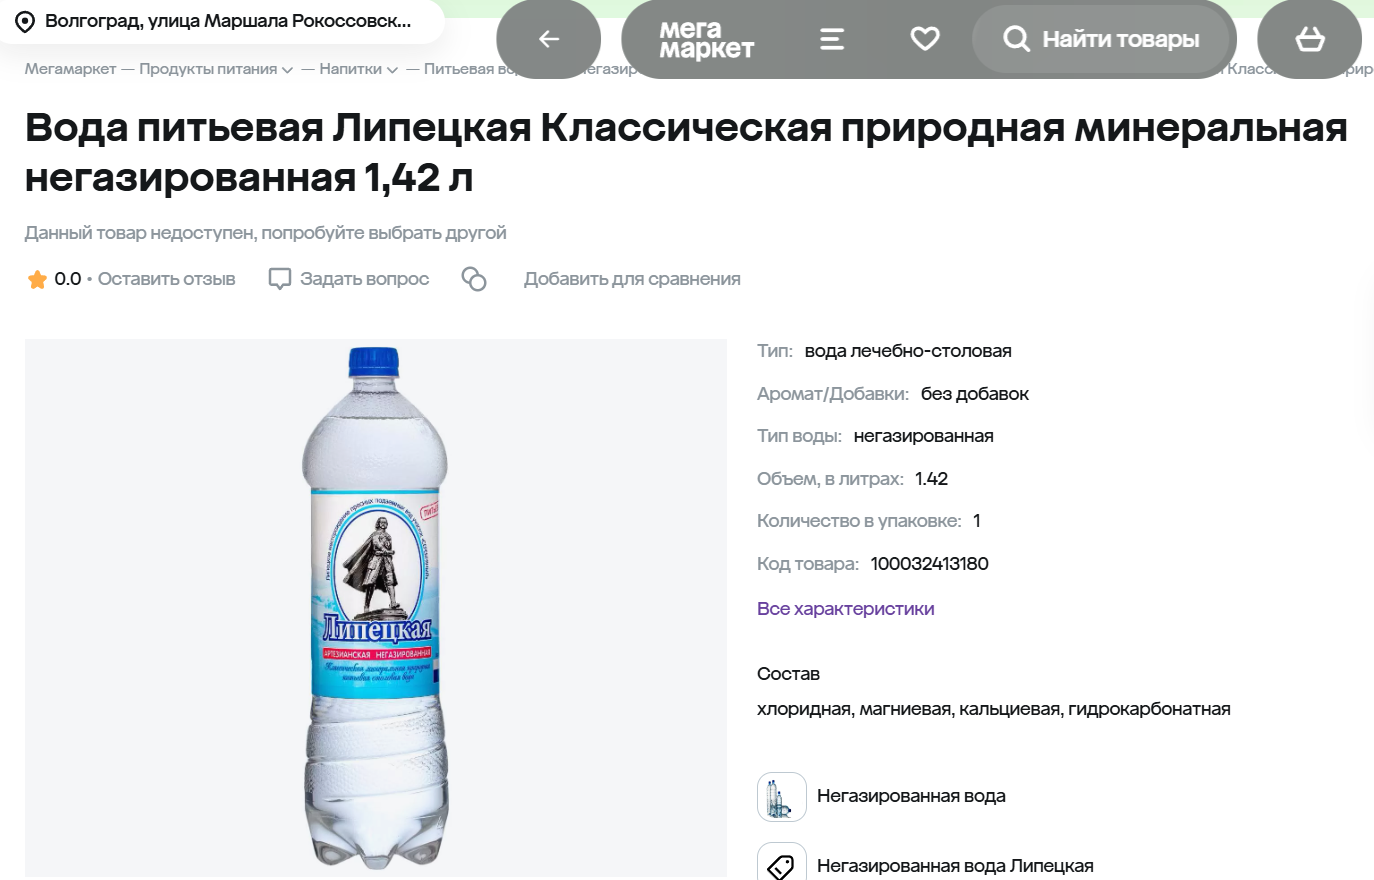
Task: Click Задать вопрос link
Action: point(364,279)
